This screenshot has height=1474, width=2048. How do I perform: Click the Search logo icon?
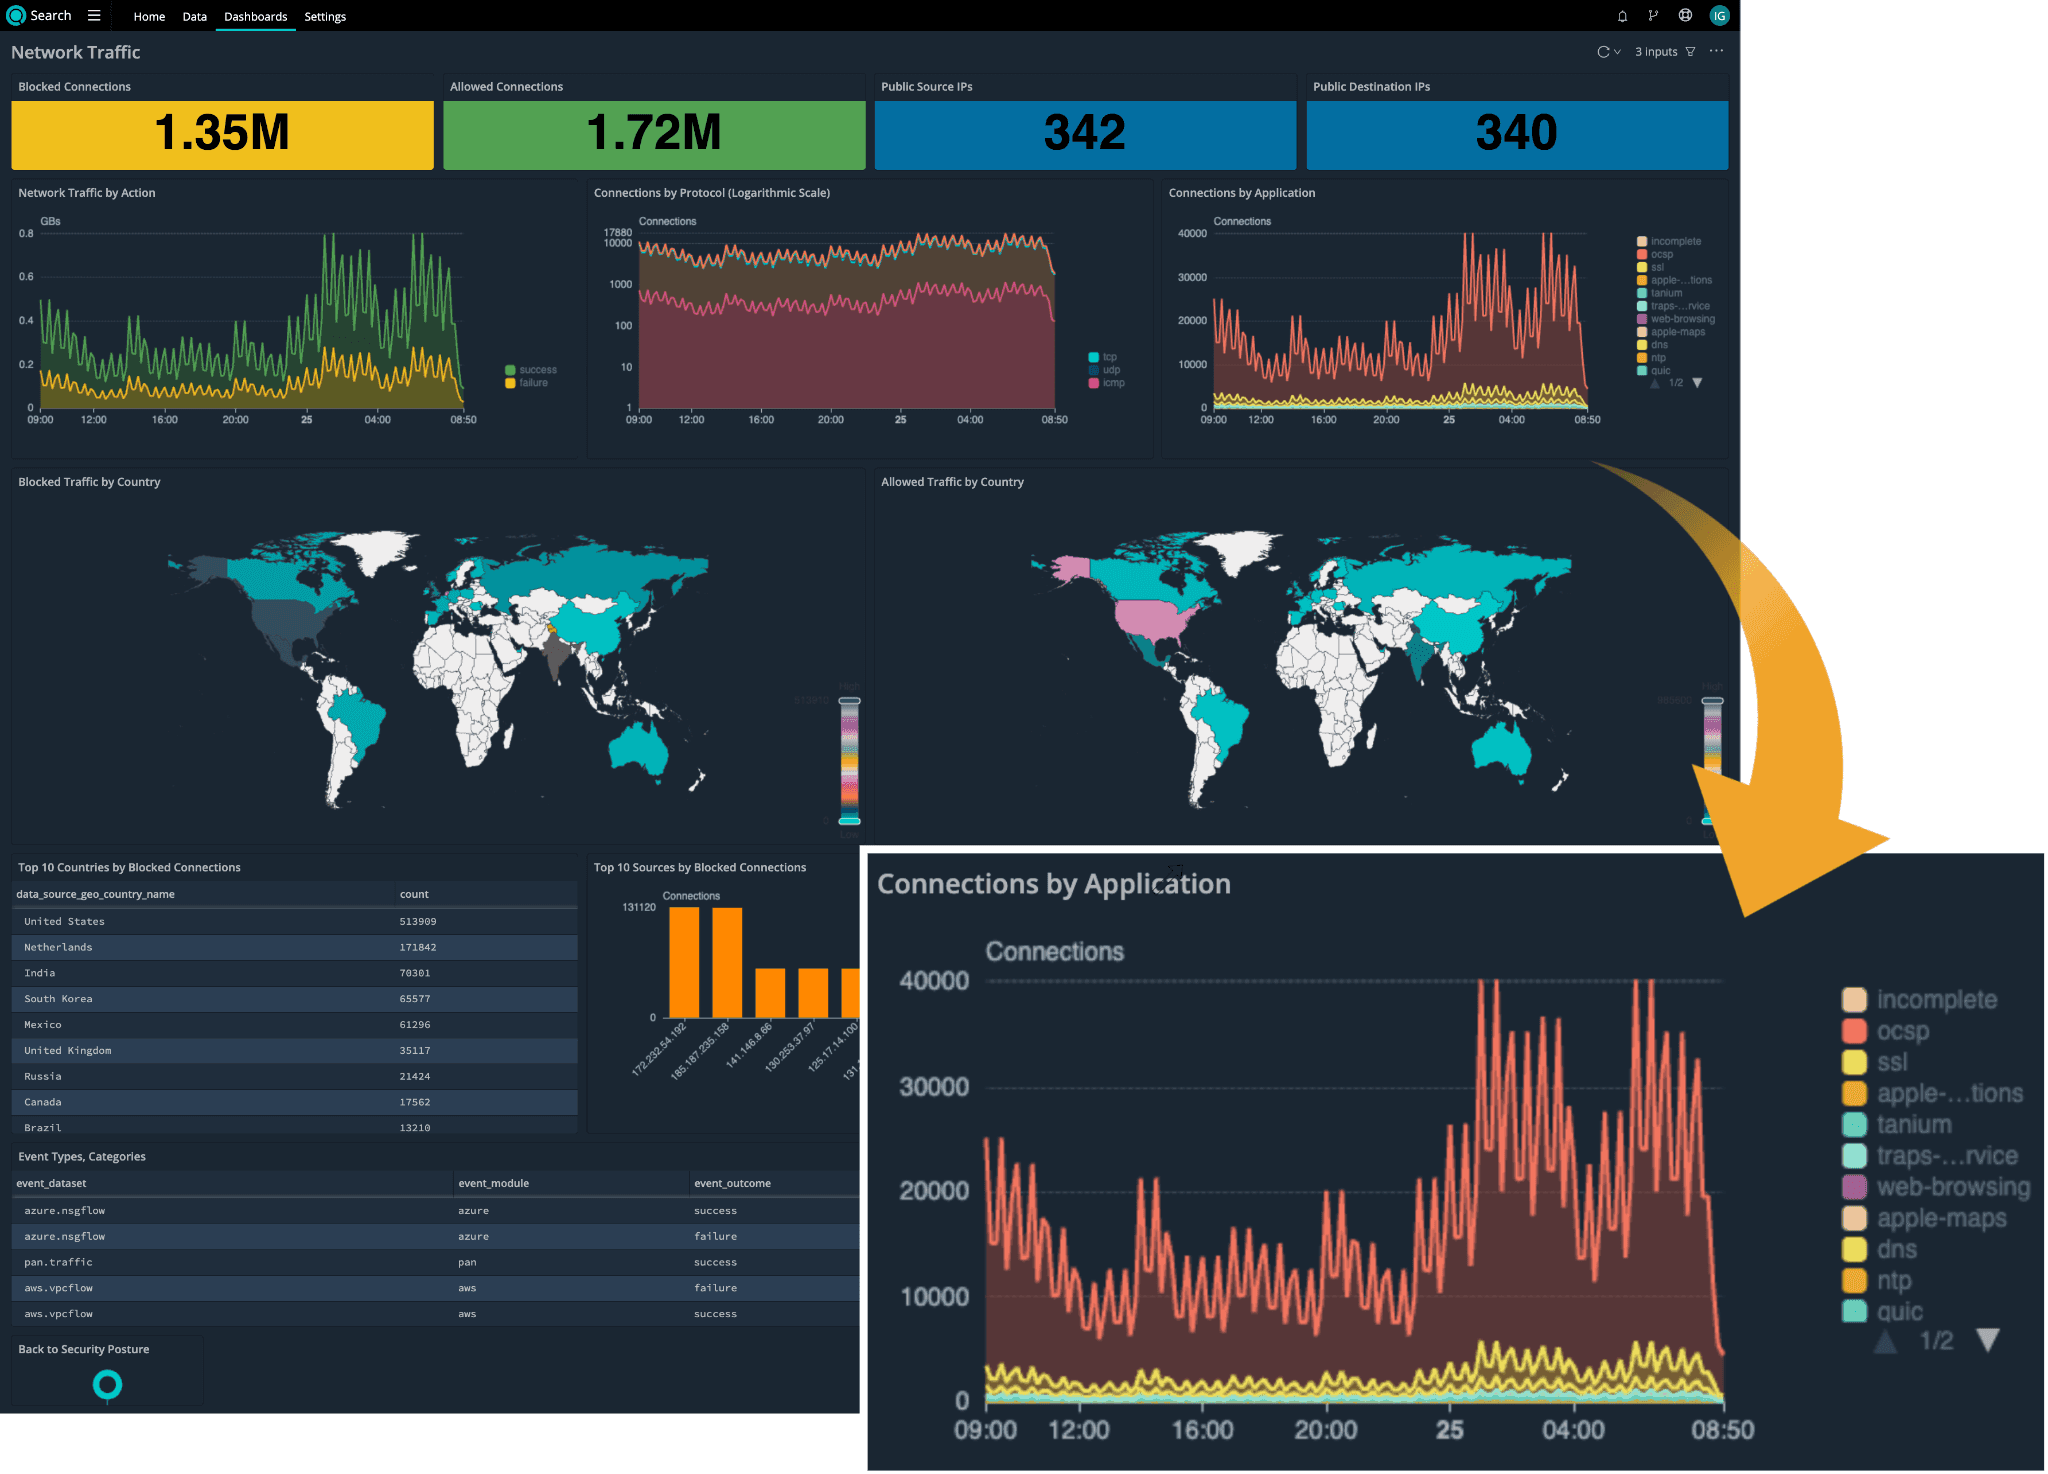click(16, 16)
